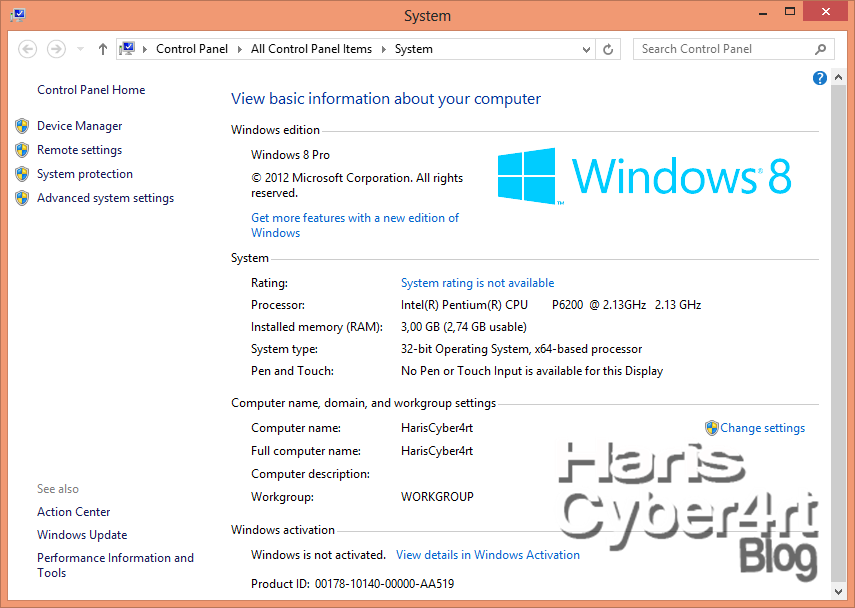Expand arrow after Control Panel breadcrumb
This screenshot has width=855, height=608.
[239, 49]
